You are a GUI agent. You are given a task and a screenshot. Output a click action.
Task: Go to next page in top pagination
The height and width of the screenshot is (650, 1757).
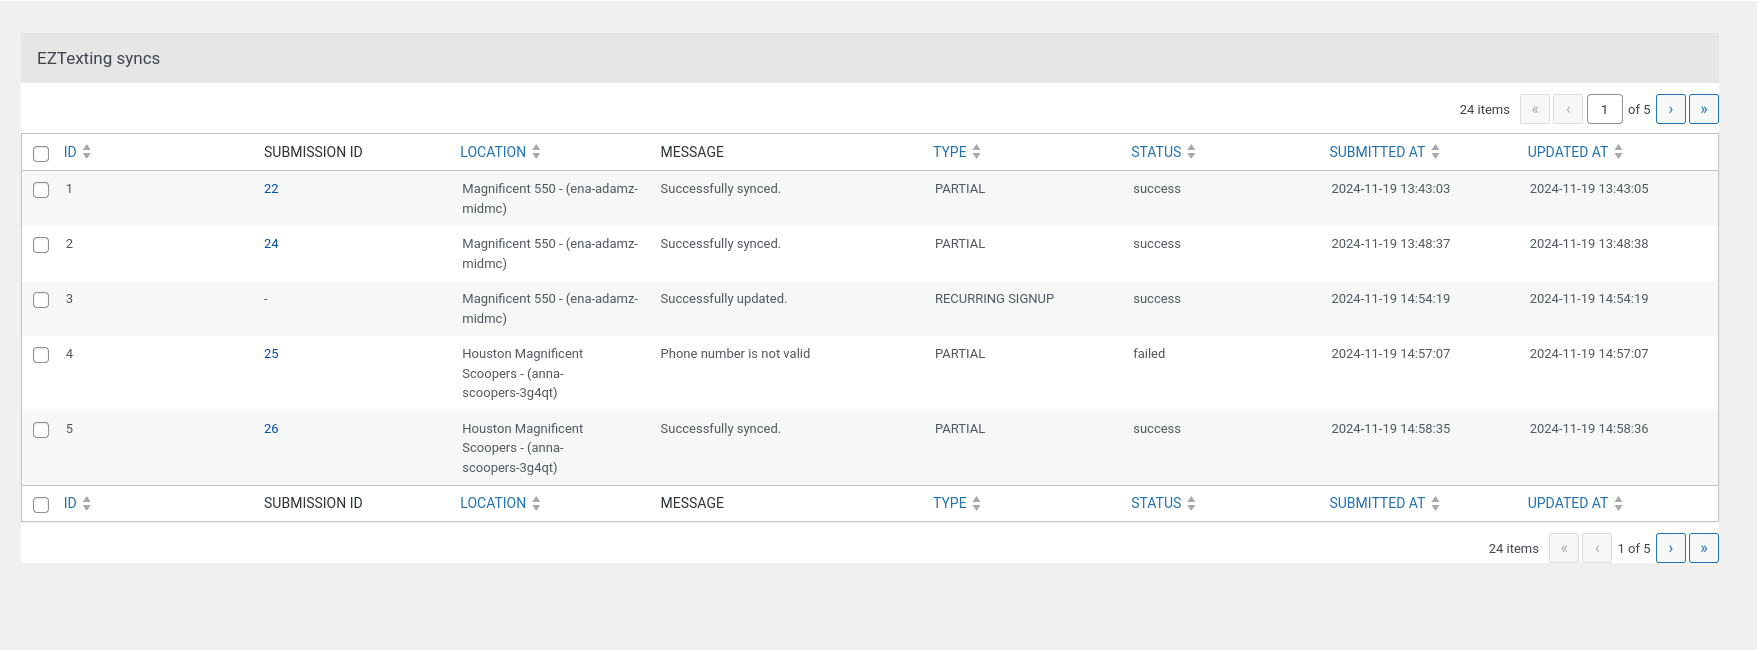point(1670,109)
